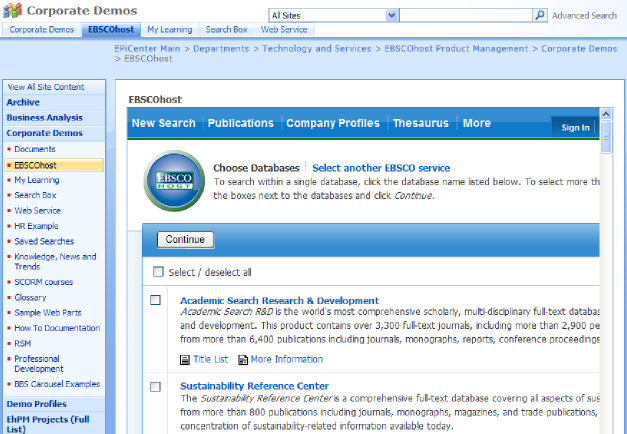Open RSM in sidebar
The image size is (627, 434).
[22, 344]
